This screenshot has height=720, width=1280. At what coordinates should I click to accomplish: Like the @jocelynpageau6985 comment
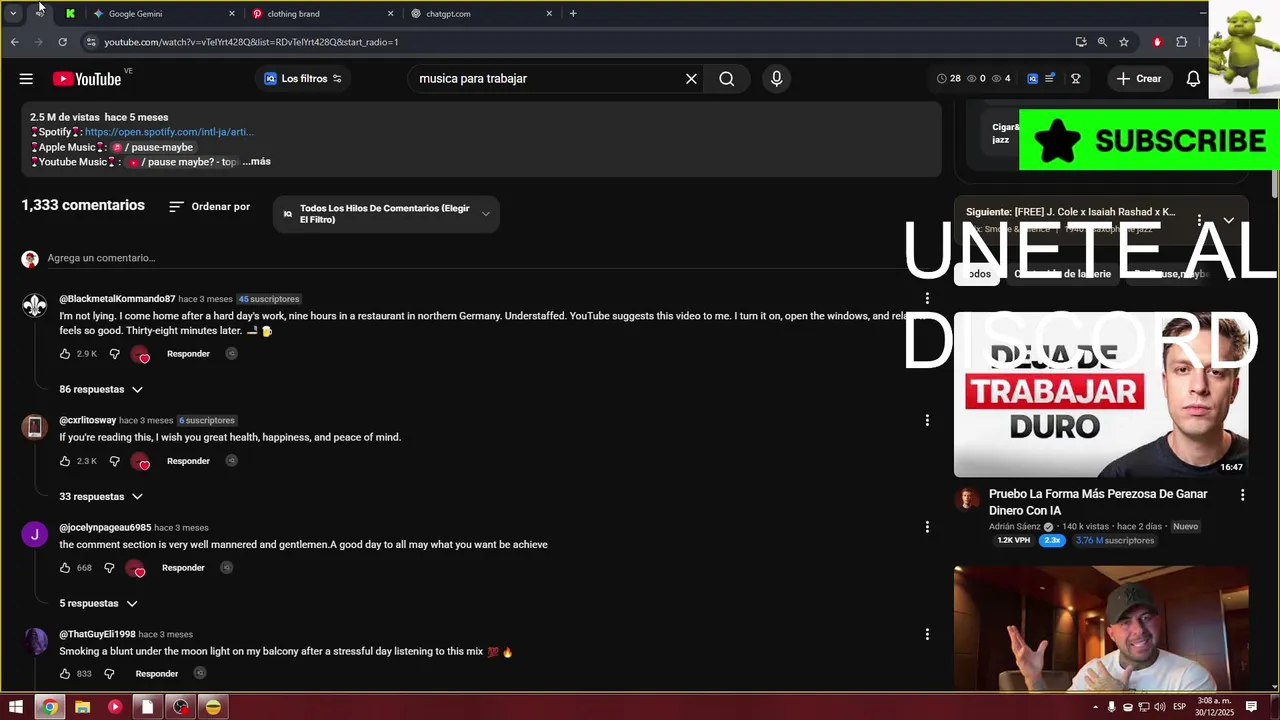point(65,568)
